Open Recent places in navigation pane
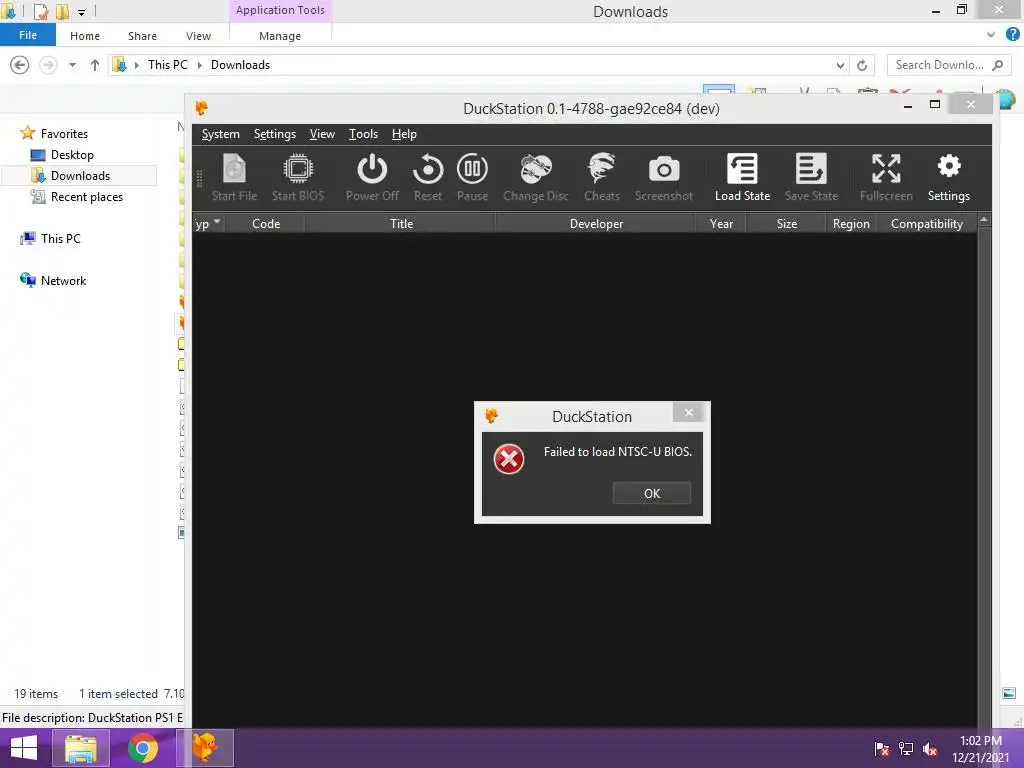This screenshot has width=1024, height=768. 86,197
